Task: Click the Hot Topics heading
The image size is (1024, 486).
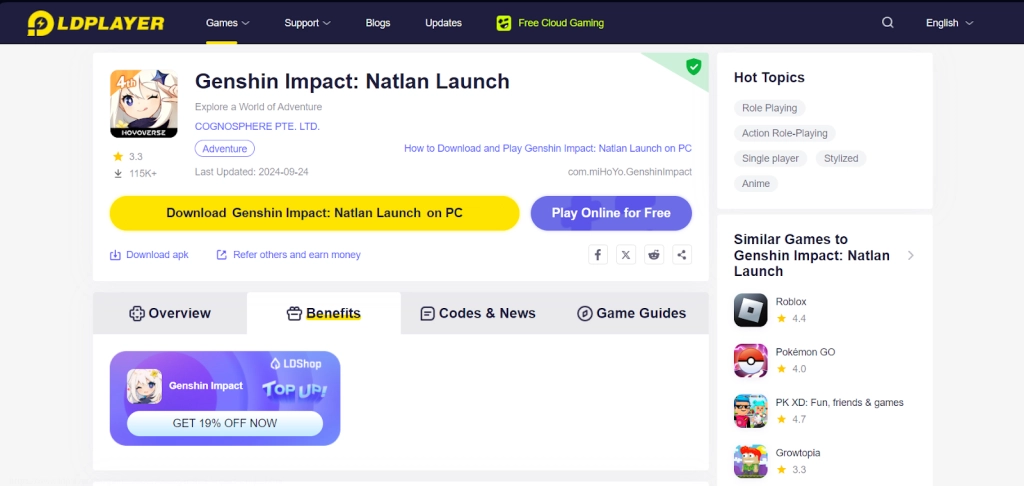Action: tap(769, 78)
